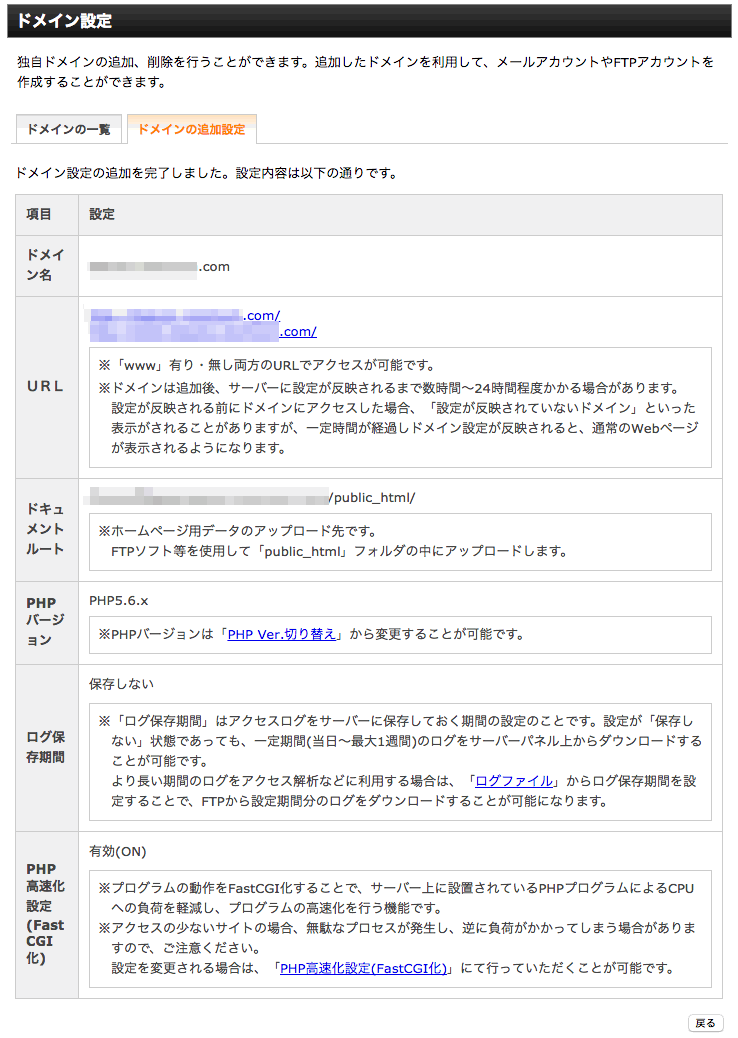
Task: Select the URL row label
Action: click(45, 386)
